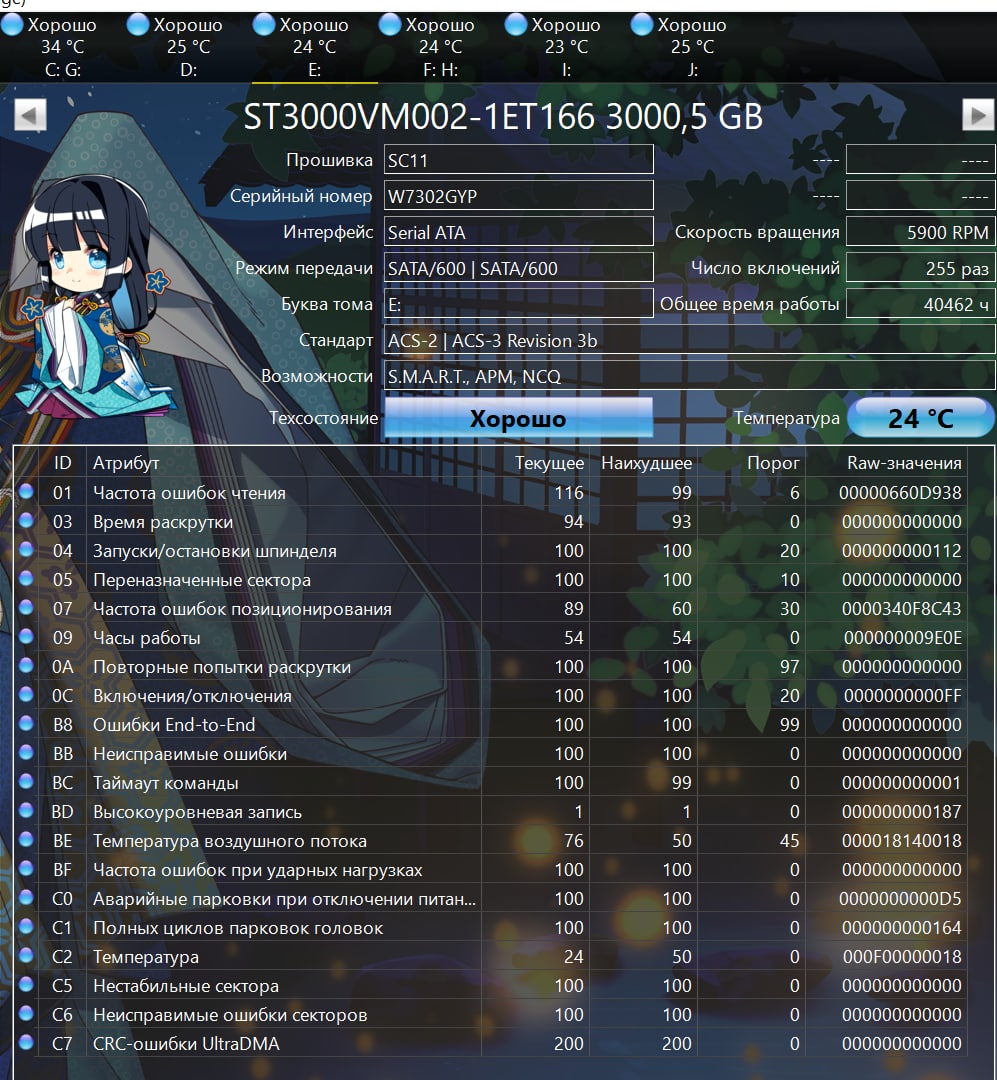
Task: Click status icon for Нестабильные сектора
Action: coord(26,984)
